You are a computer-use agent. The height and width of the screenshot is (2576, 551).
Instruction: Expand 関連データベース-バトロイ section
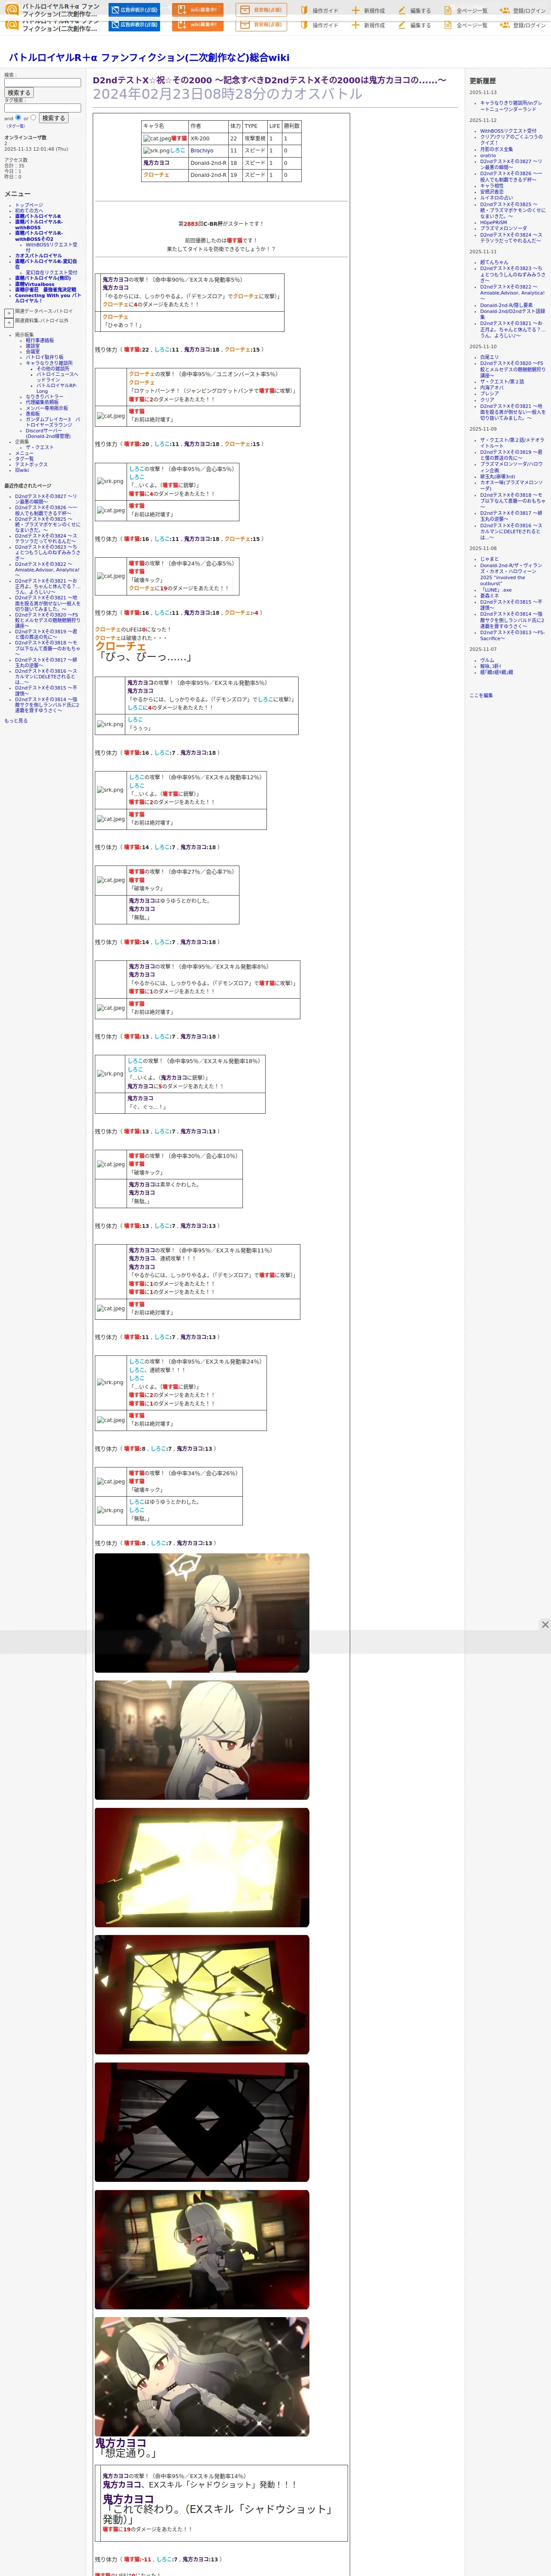click(9, 313)
